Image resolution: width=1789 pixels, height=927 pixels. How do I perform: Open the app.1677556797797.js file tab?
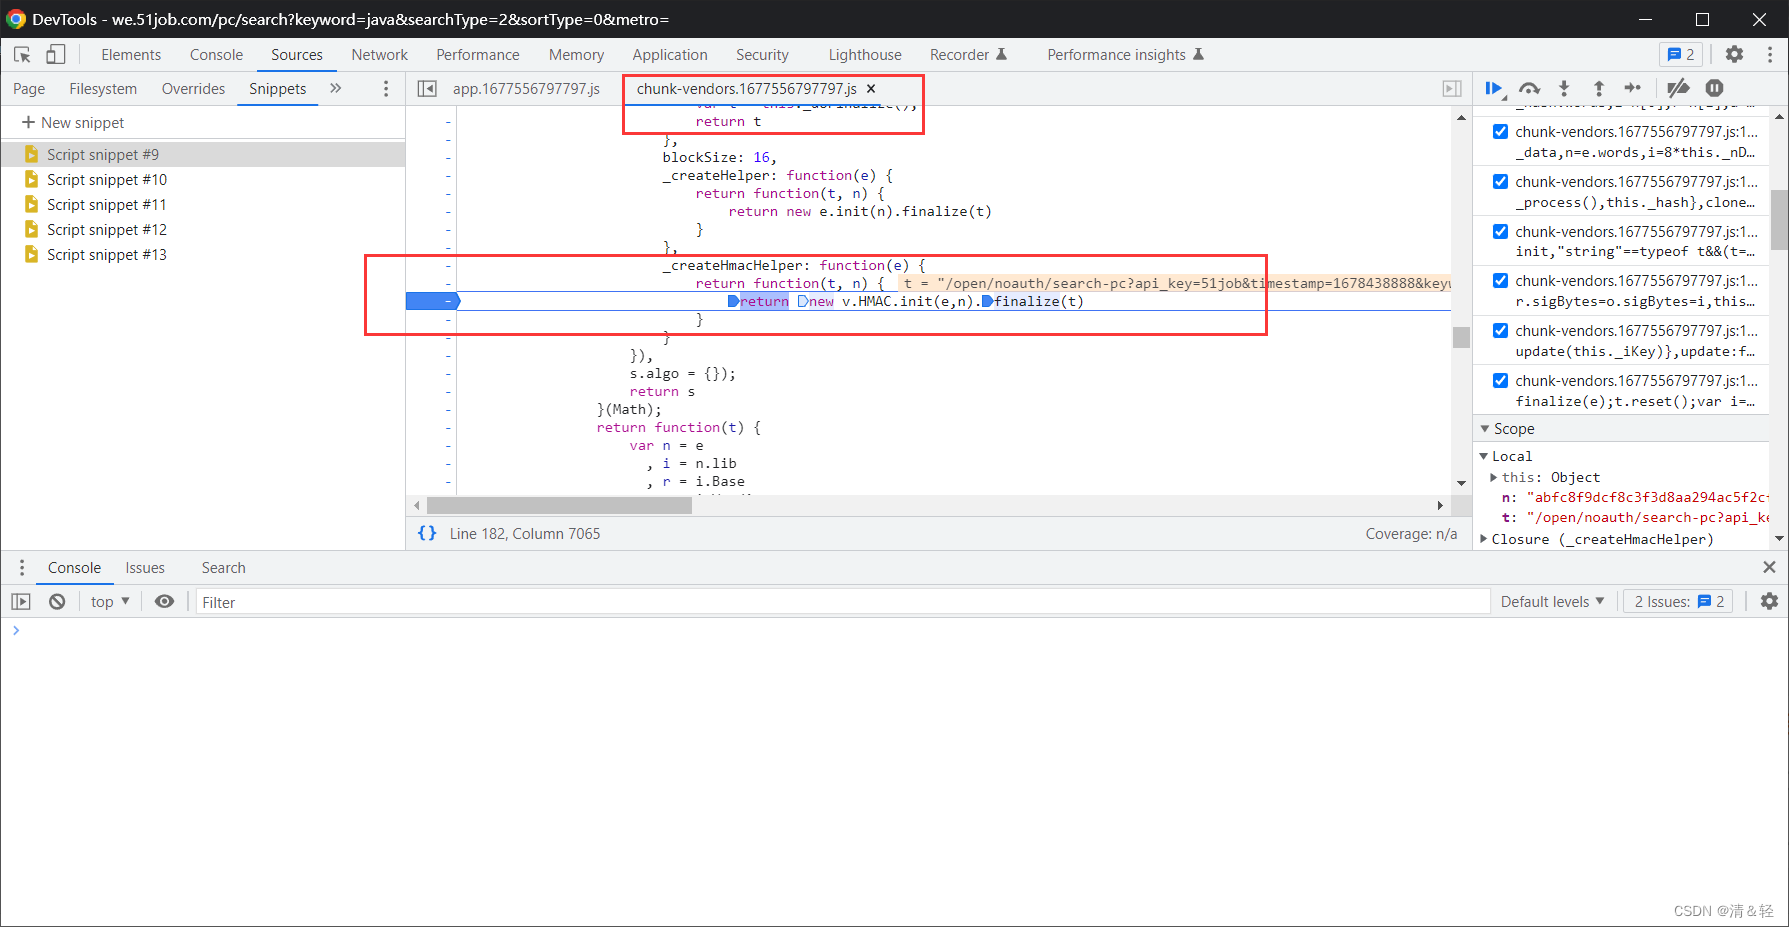[526, 88]
